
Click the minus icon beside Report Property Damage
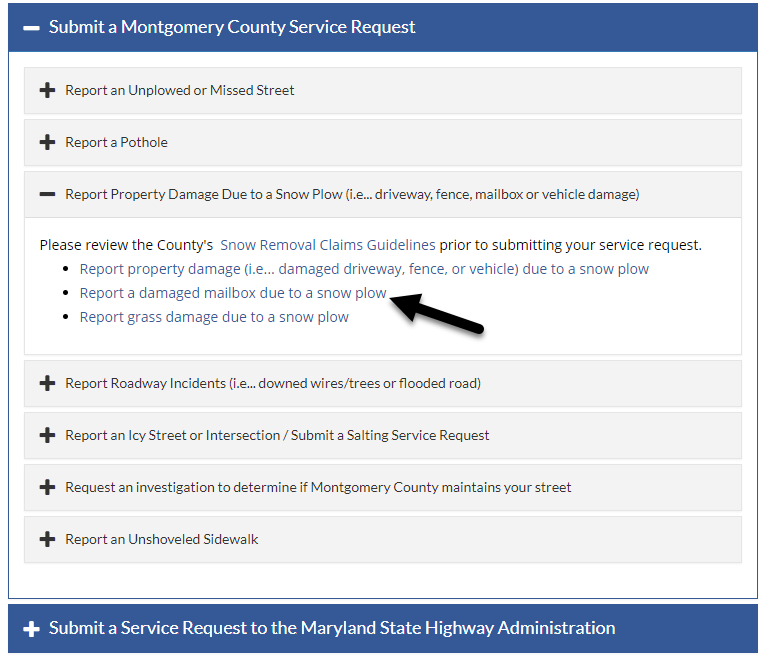click(x=47, y=194)
